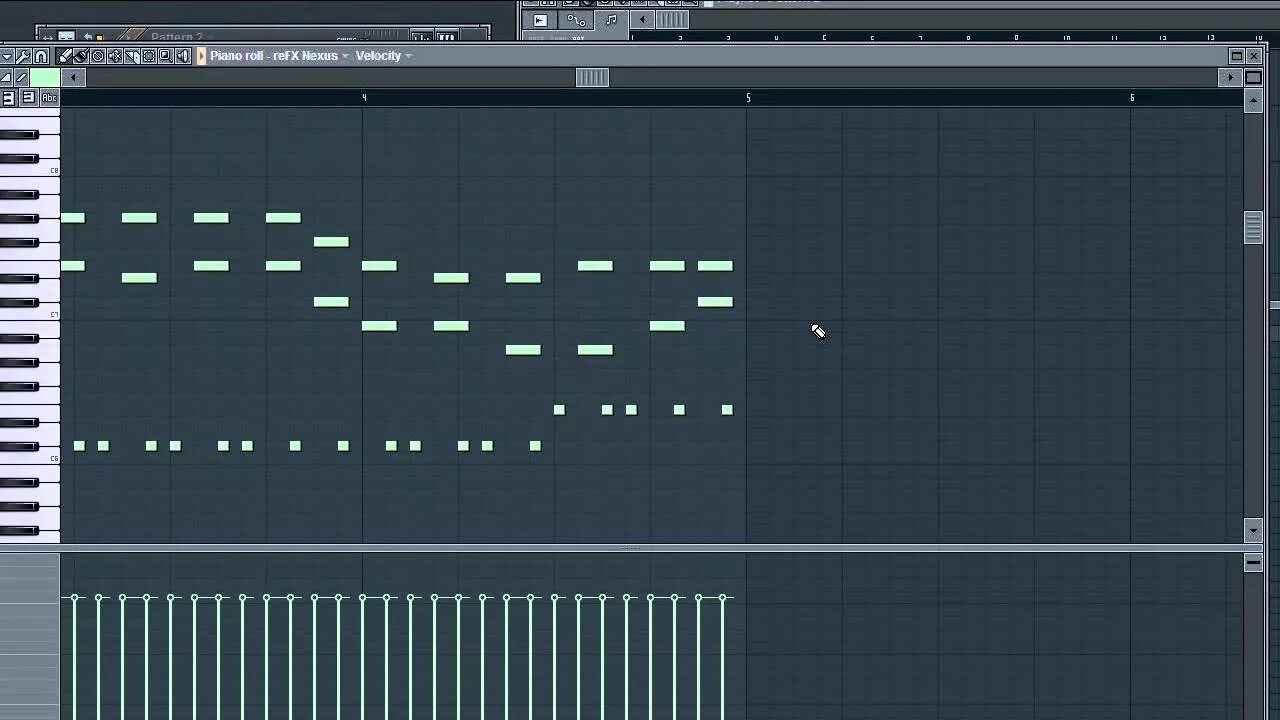Maximize the piano roll window
Viewport: 1280px width, 720px height.
coord(1237,56)
